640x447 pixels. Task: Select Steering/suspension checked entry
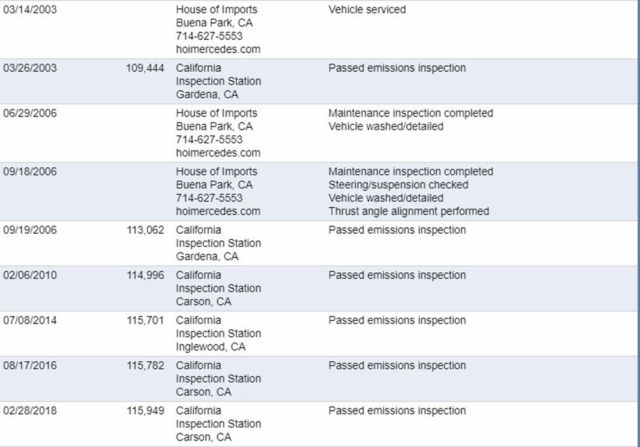398,185
